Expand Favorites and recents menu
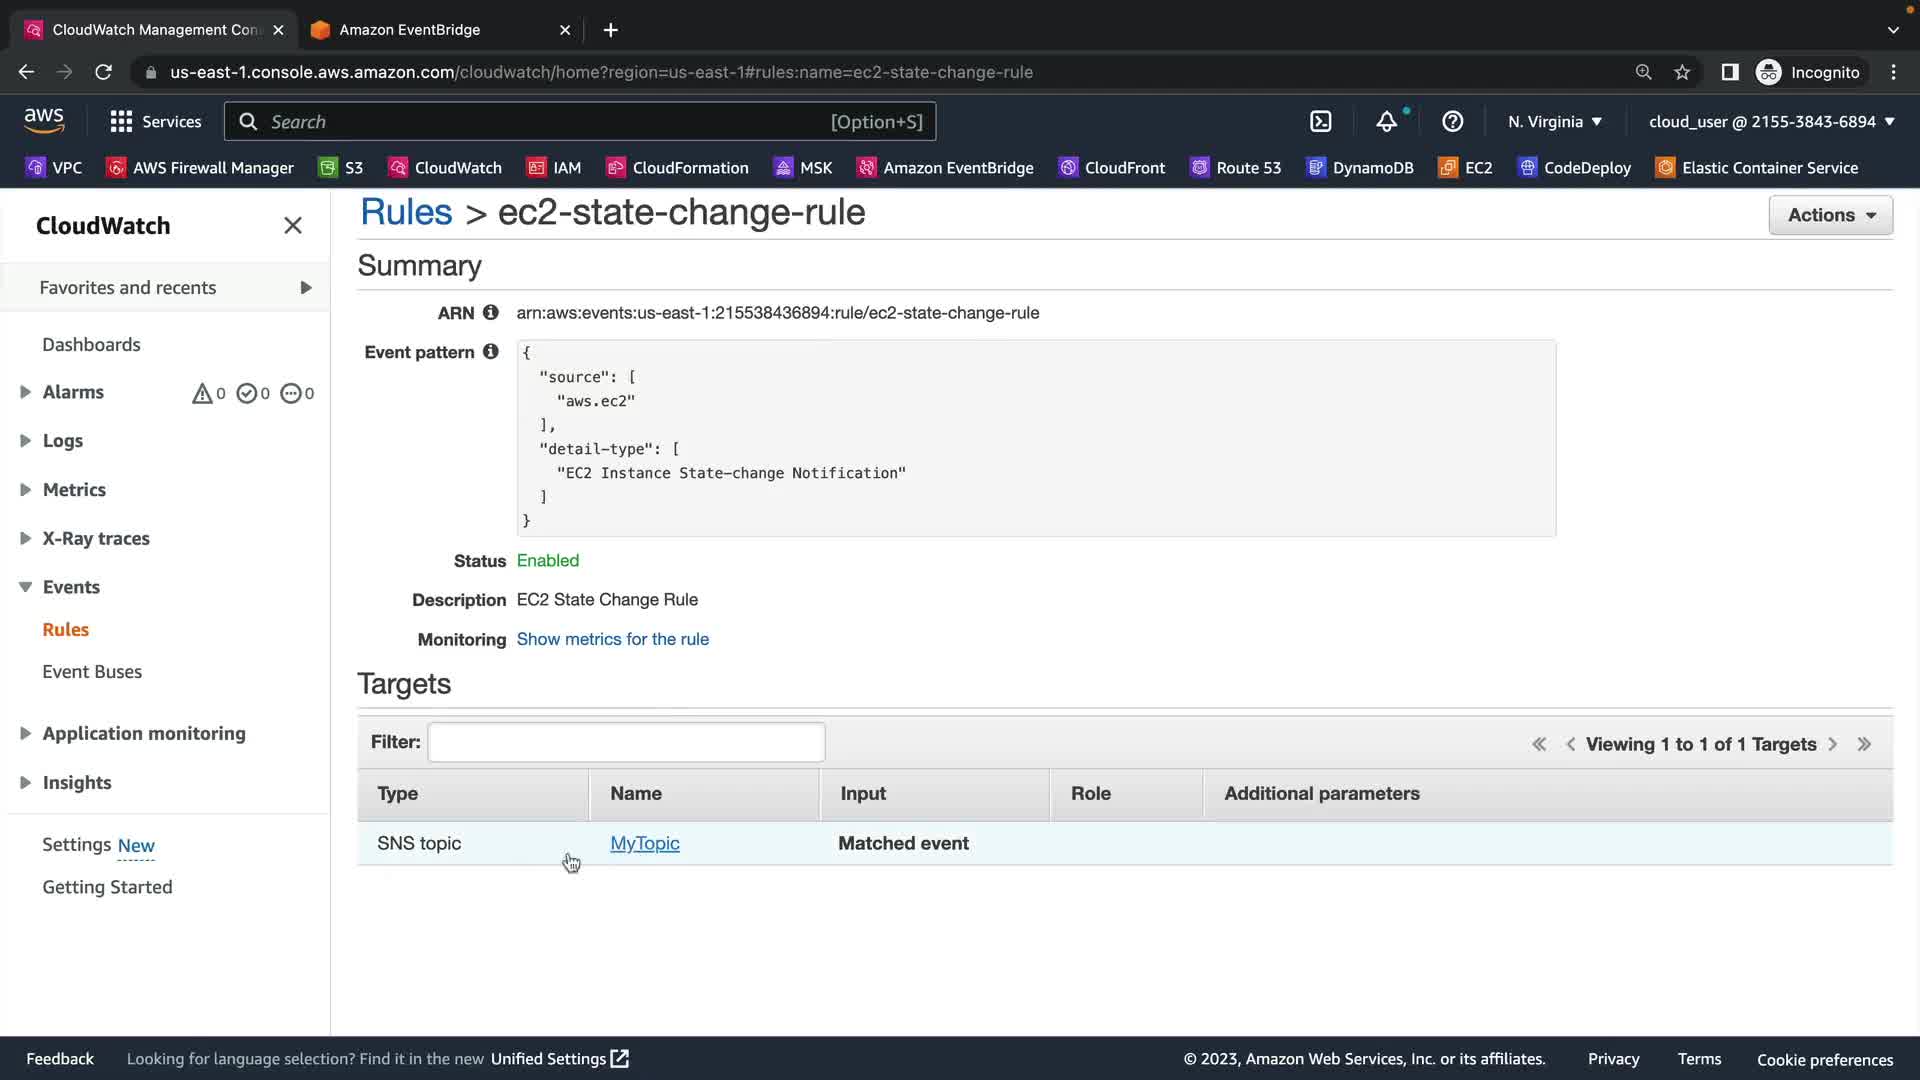 pos(305,288)
